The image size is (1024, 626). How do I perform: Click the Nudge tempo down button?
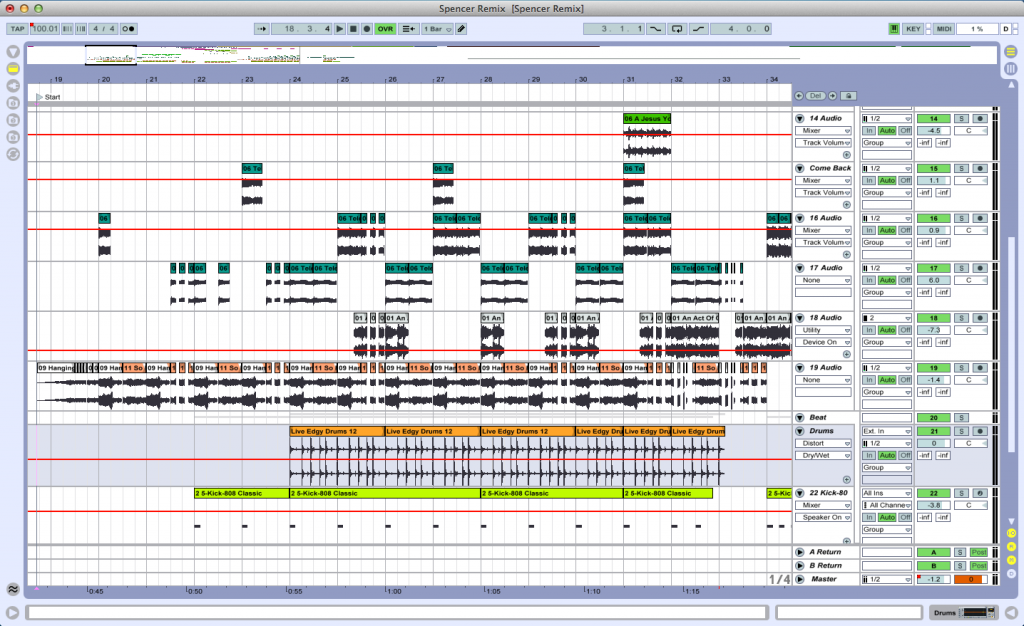click(x=67, y=29)
